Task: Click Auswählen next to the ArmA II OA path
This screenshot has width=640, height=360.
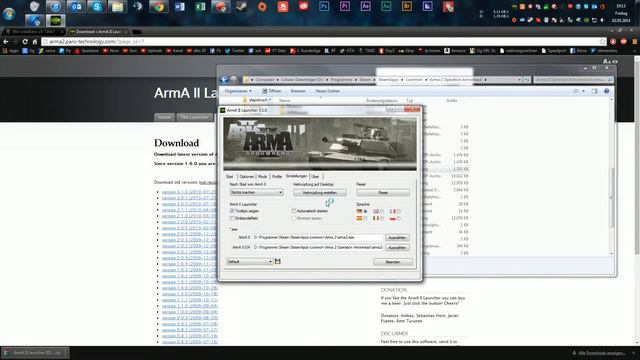Action: coord(397,247)
